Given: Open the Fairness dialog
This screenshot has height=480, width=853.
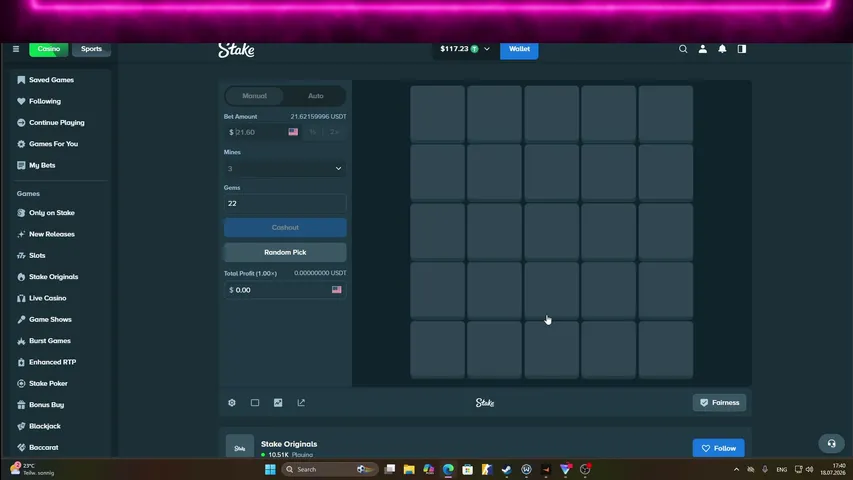Looking at the screenshot, I should pos(719,403).
